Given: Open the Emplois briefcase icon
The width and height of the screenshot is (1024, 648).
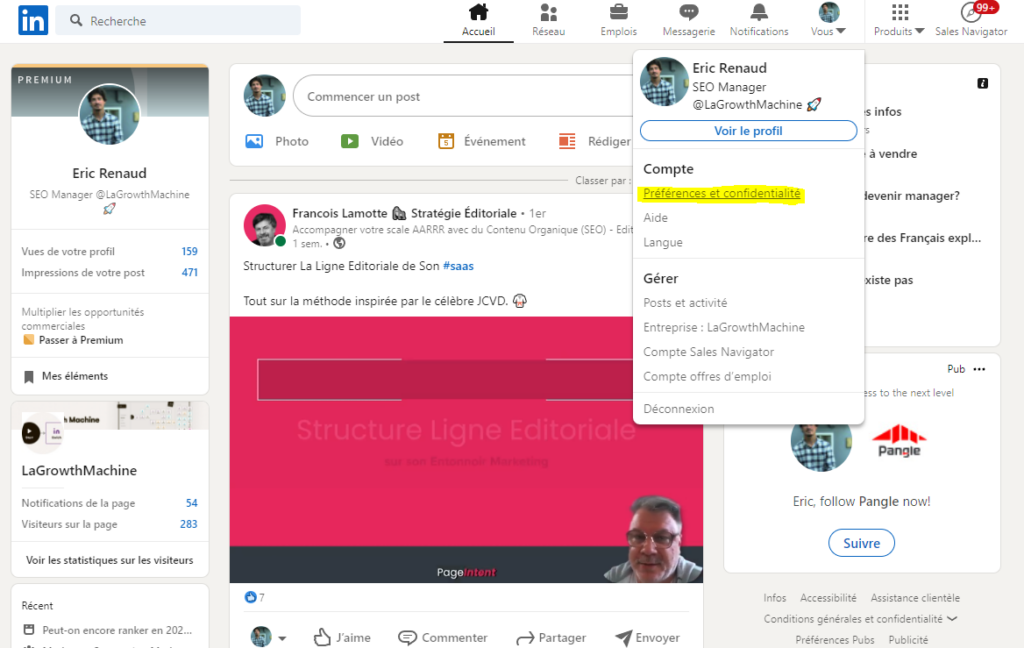Looking at the screenshot, I should click(618, 13).
